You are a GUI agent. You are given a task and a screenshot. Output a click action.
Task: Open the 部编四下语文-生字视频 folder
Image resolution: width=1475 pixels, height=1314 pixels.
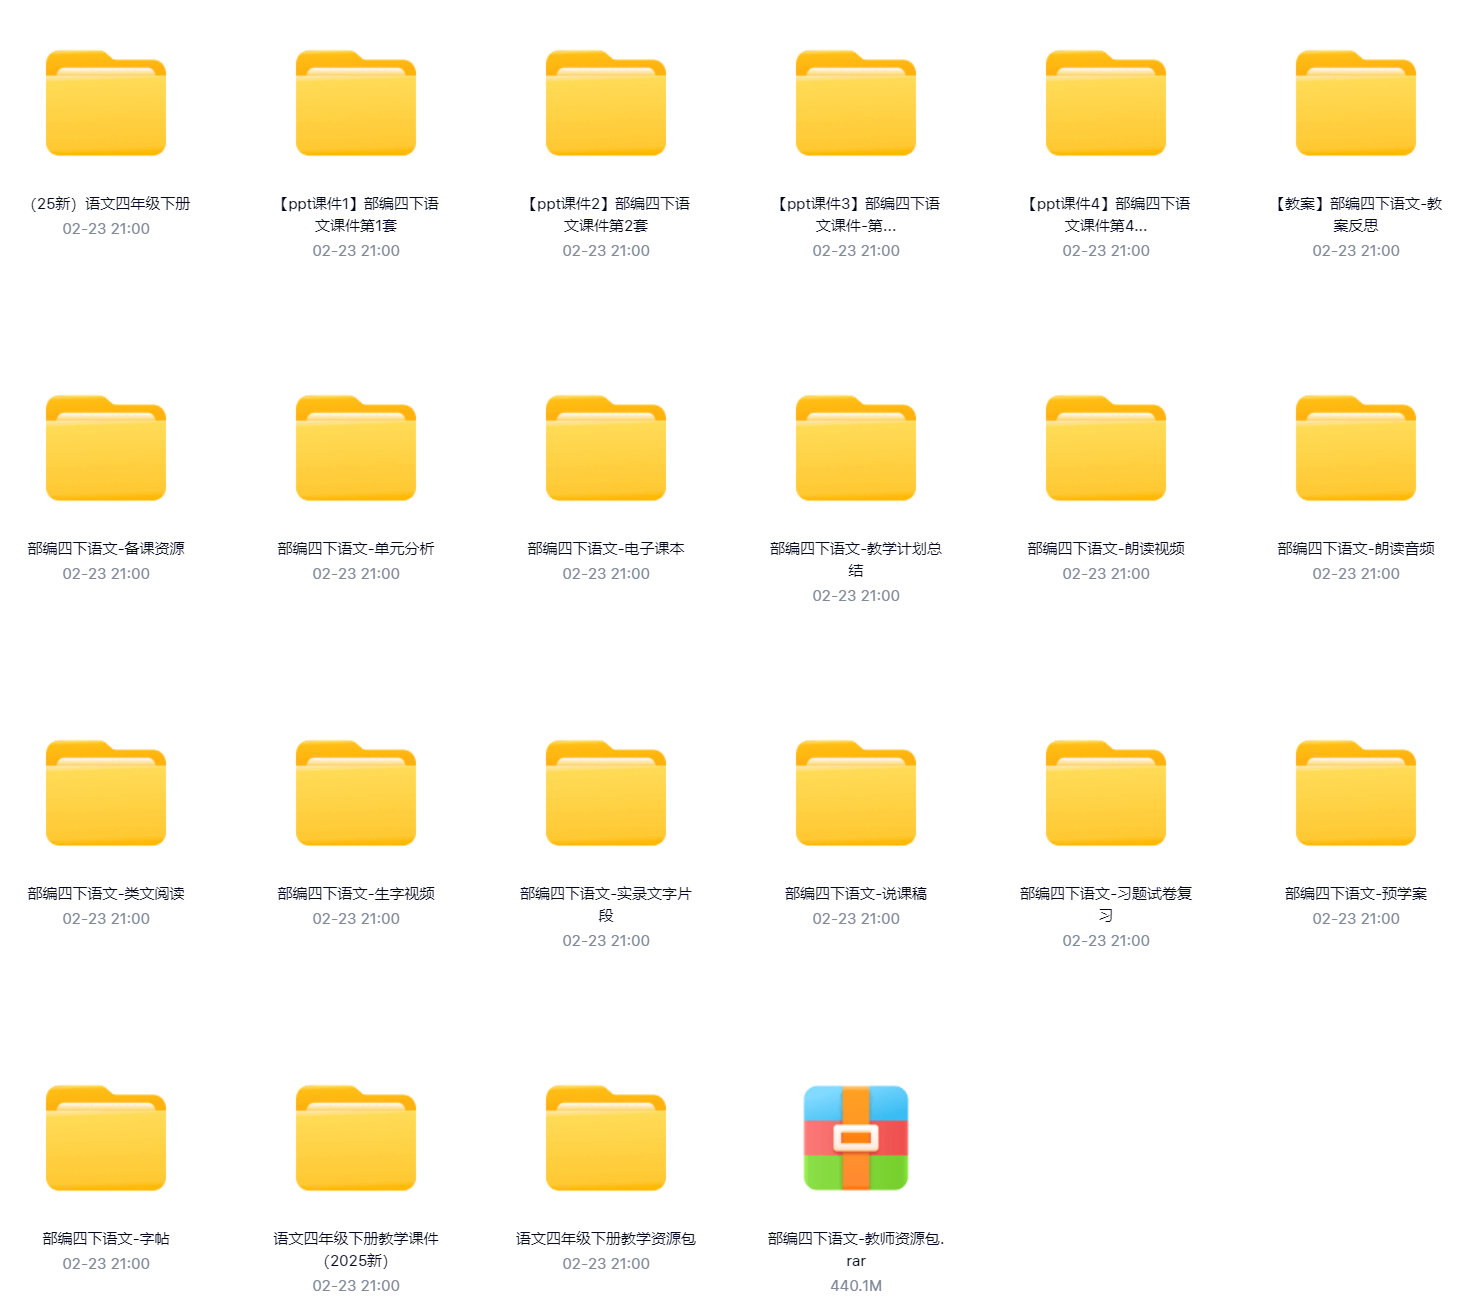pyautogui.click(x=356, y=794)
